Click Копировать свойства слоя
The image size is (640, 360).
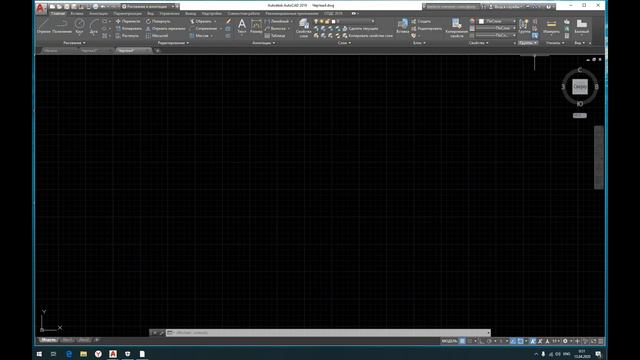pos(367,36)
